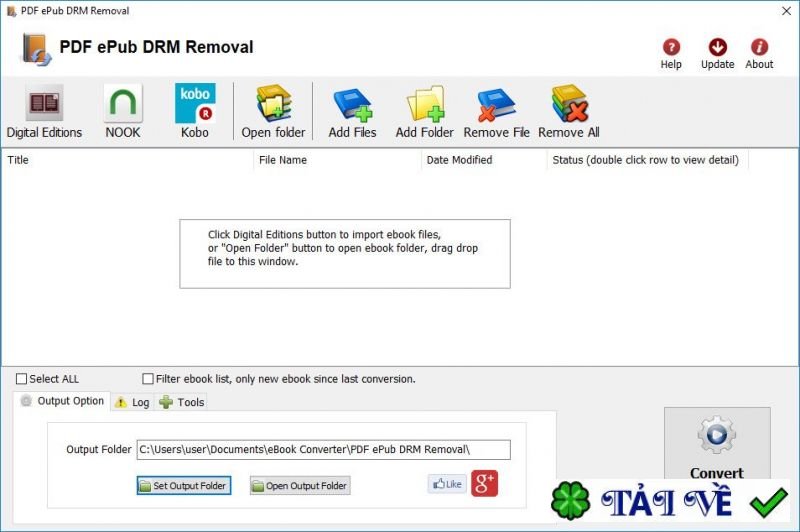The image size is (800, 532).
Task: Check for an Update
Action: click(717, 54)
